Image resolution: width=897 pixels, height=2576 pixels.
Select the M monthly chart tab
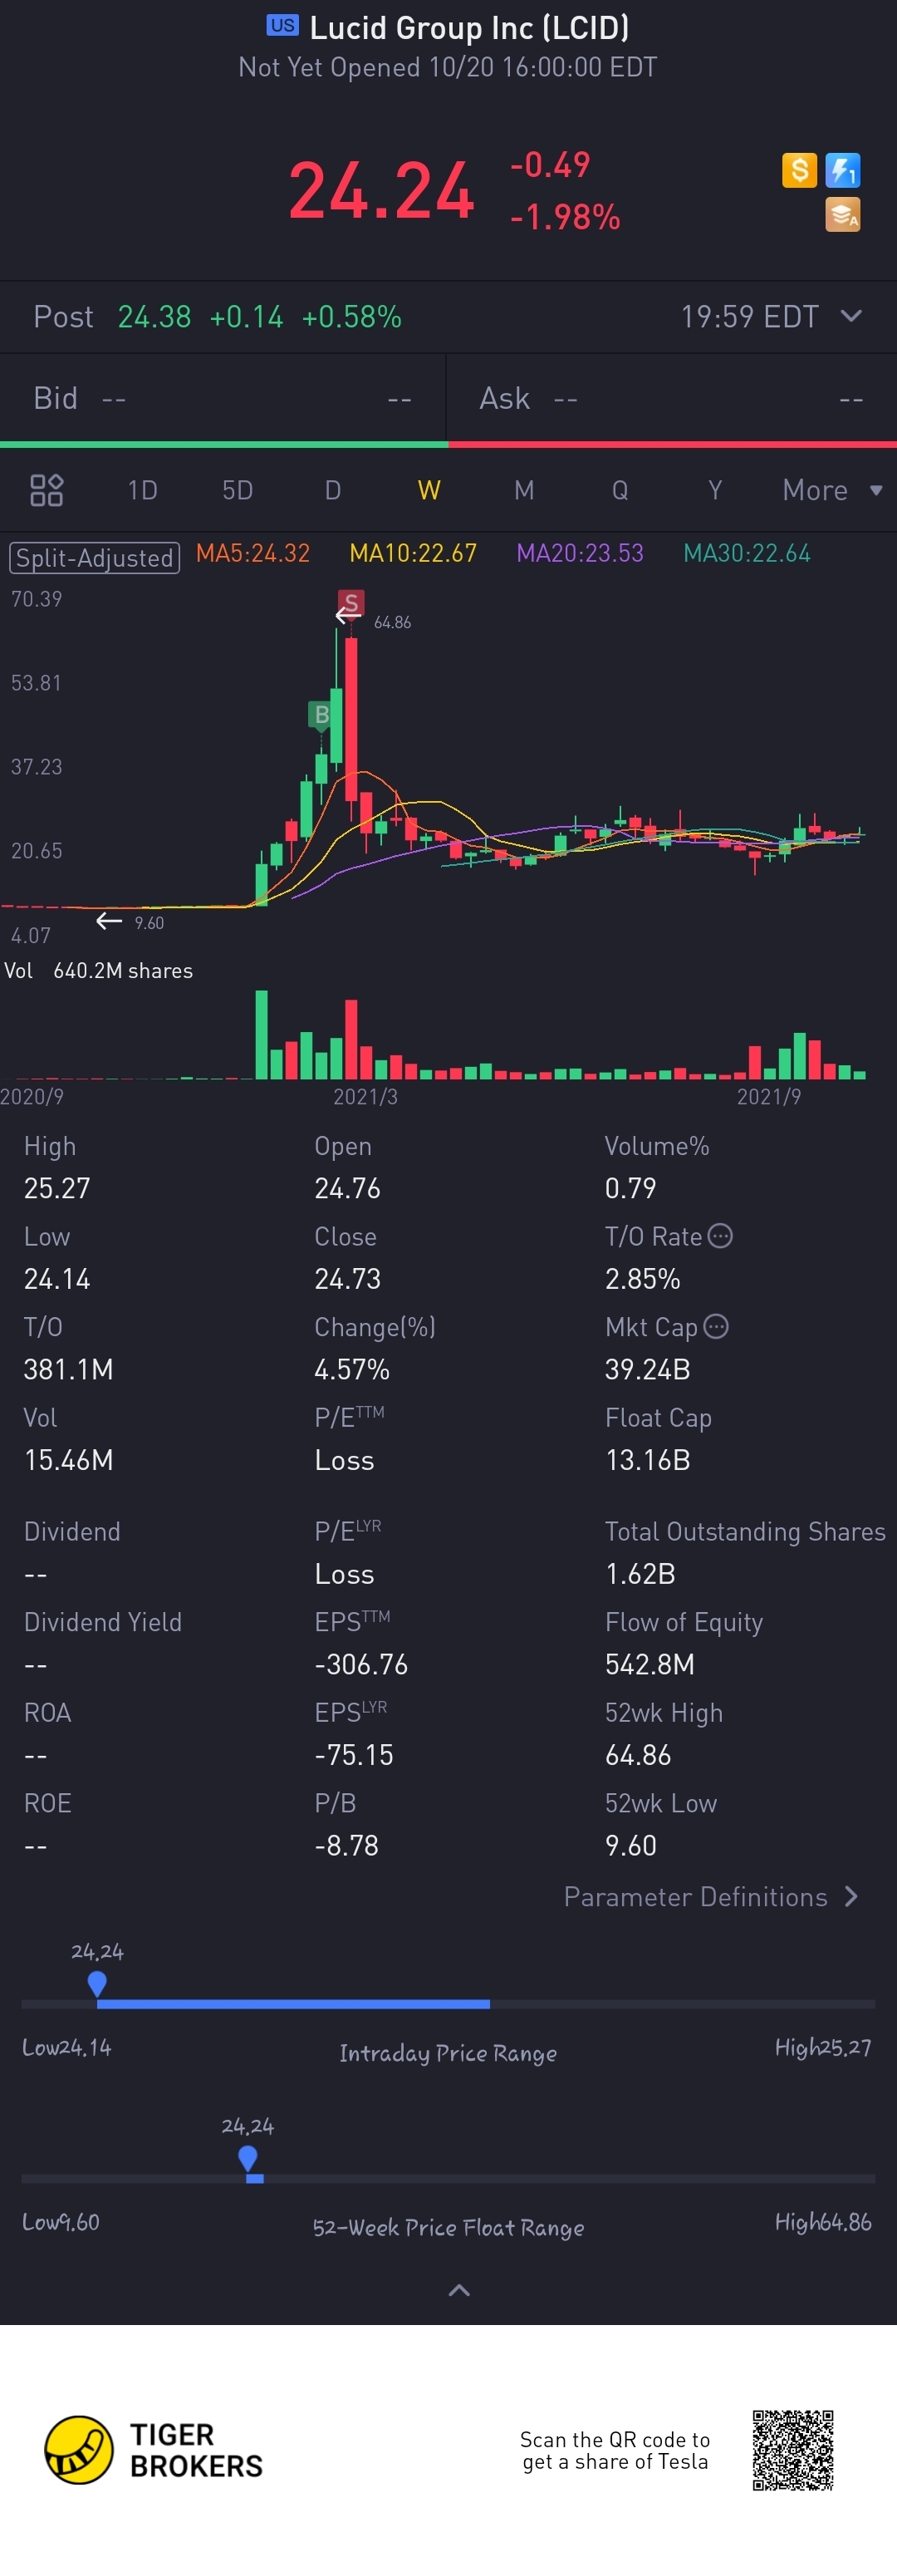point(524,490)
